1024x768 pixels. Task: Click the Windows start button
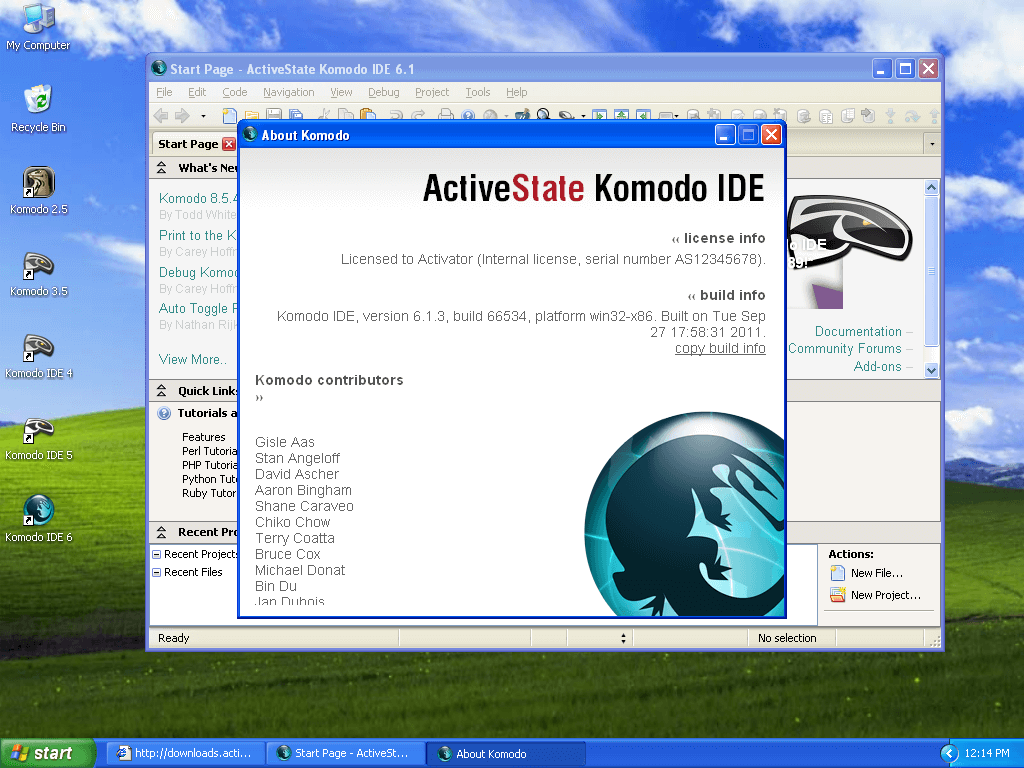pos(48,753)
